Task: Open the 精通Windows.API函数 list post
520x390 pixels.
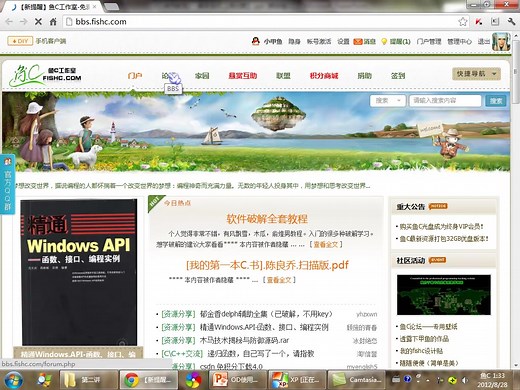Action: (264, 327)
